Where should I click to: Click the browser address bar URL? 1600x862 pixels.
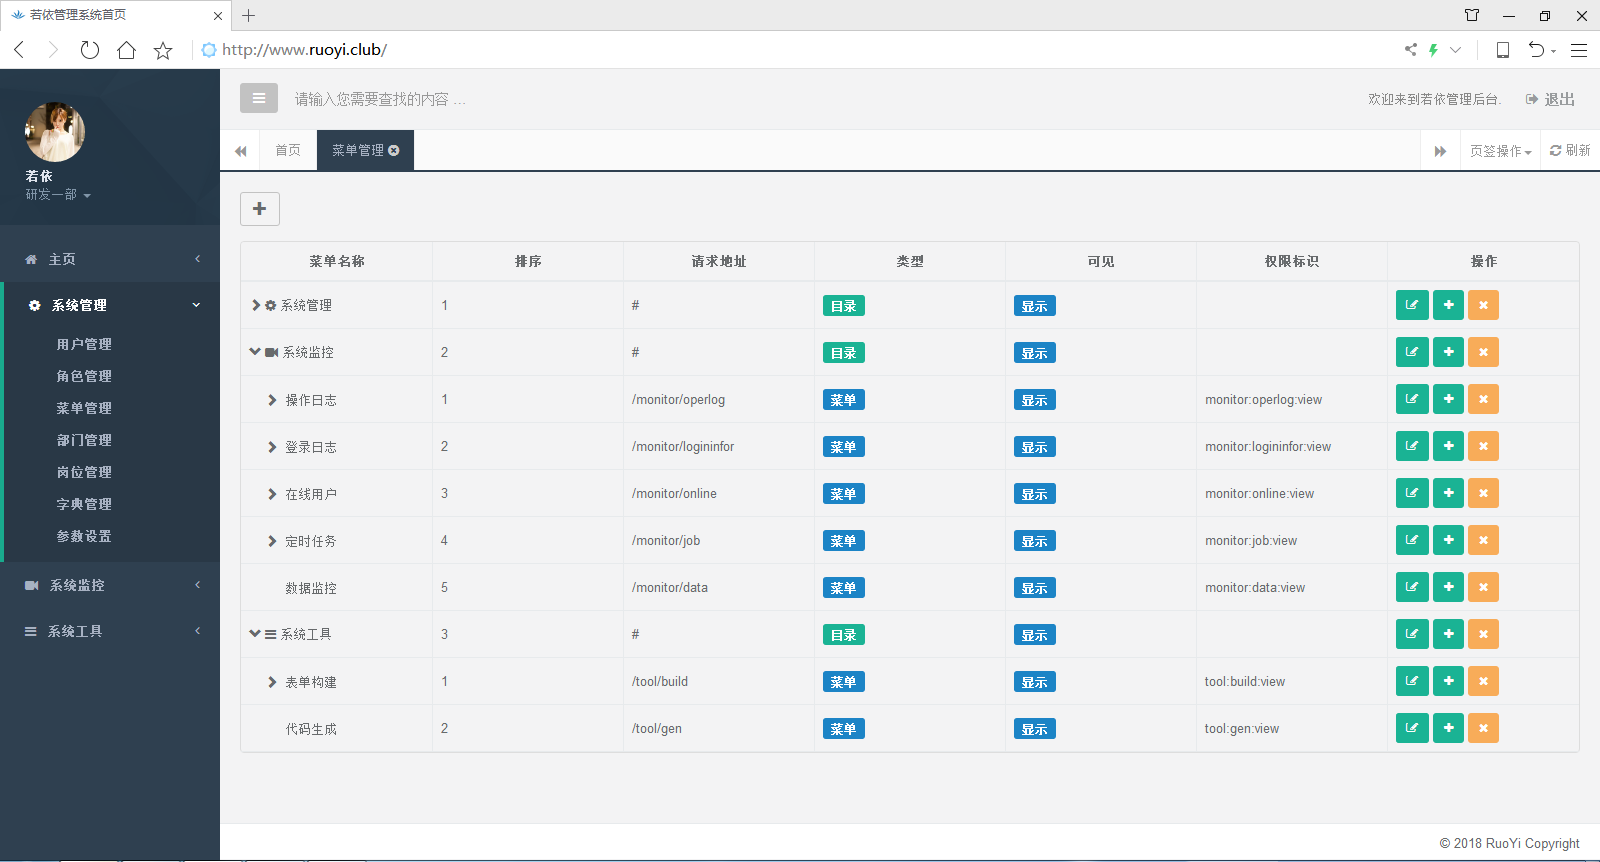[304, 50]
